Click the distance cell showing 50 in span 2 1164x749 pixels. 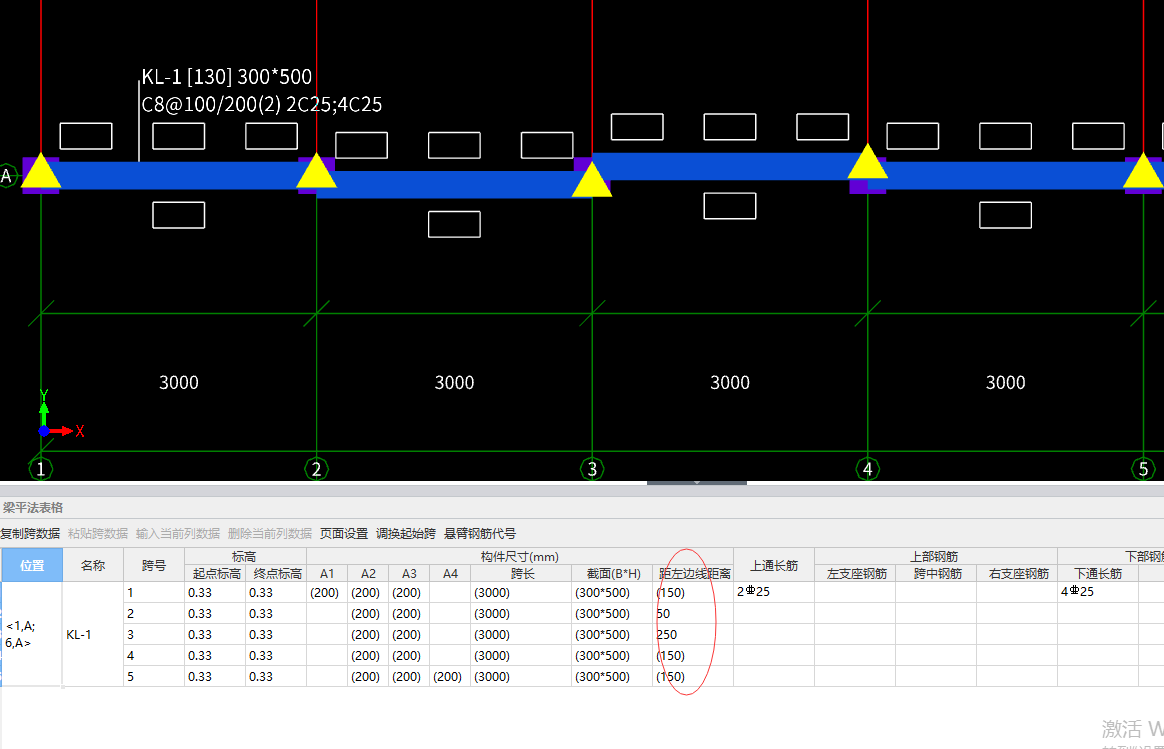point(694,614)
